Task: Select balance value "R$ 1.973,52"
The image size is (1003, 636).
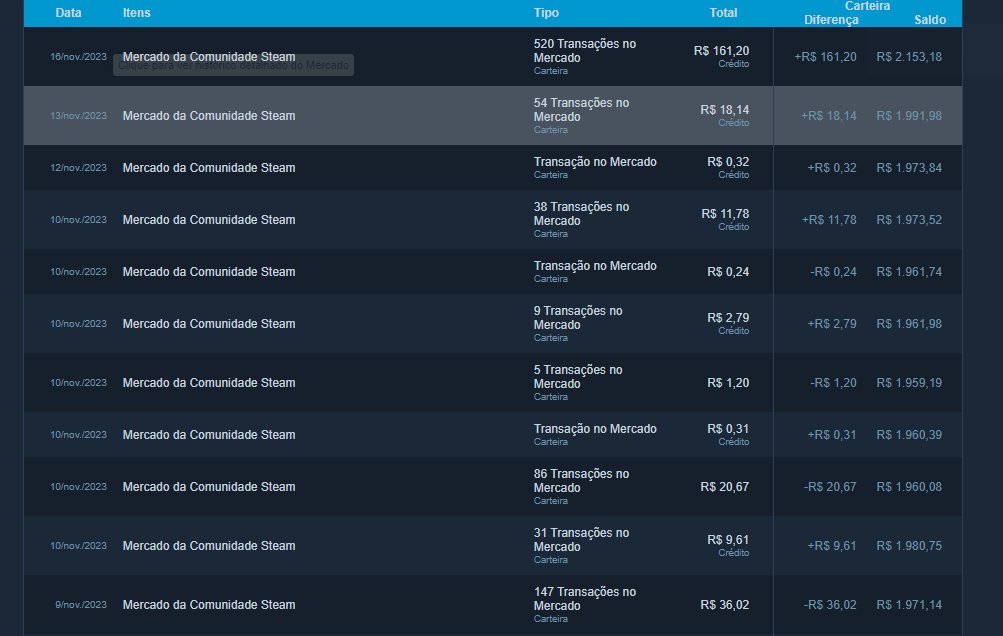Action: pos(909,219)
